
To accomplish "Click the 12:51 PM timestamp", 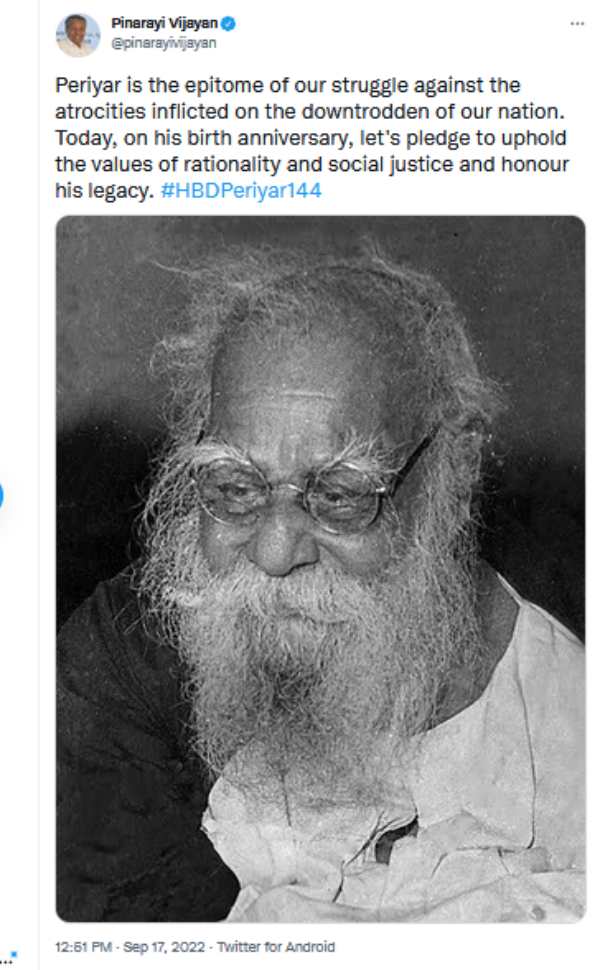I will (x=84, y=946).
